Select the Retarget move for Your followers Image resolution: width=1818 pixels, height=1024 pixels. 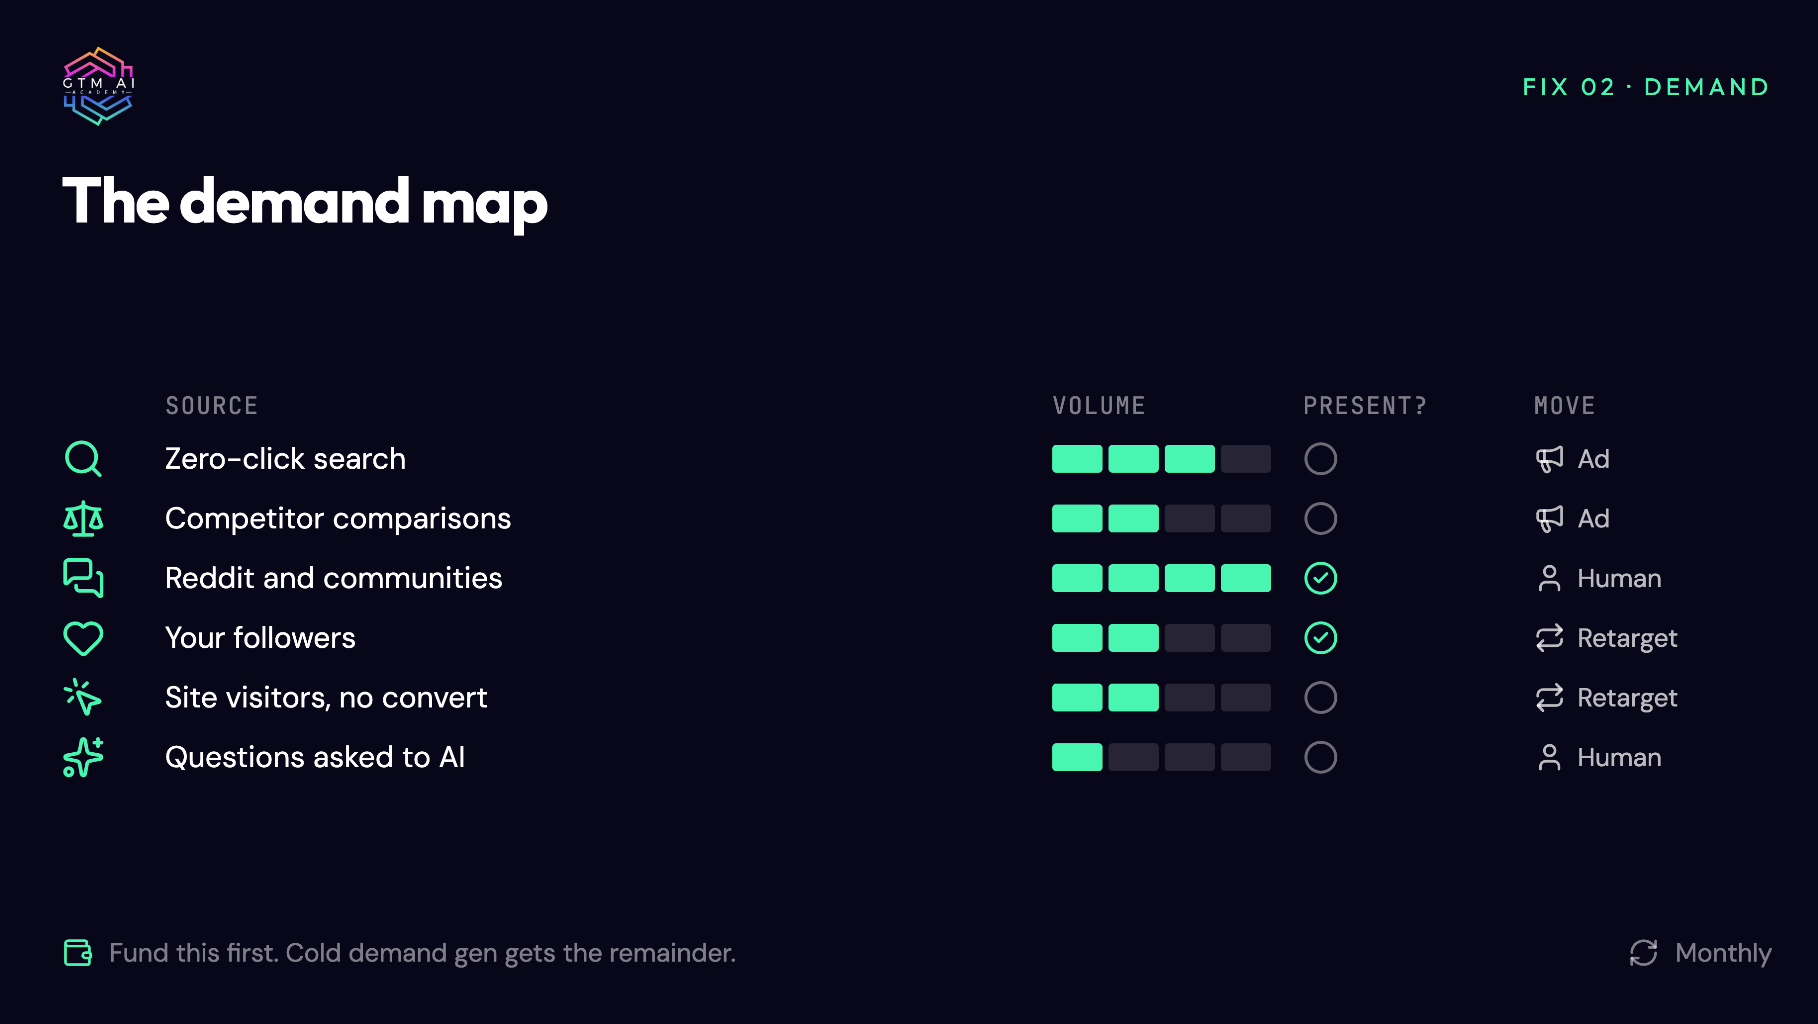pyautogui.click(x=1606, y=638)
